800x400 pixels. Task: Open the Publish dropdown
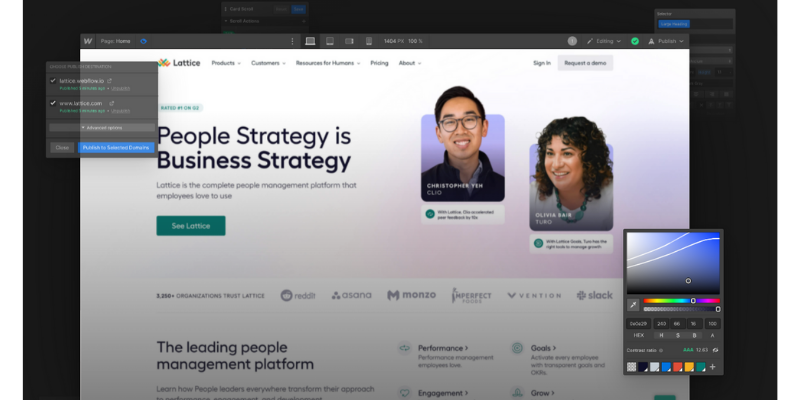pyautogui.click(x=666, y=41)
